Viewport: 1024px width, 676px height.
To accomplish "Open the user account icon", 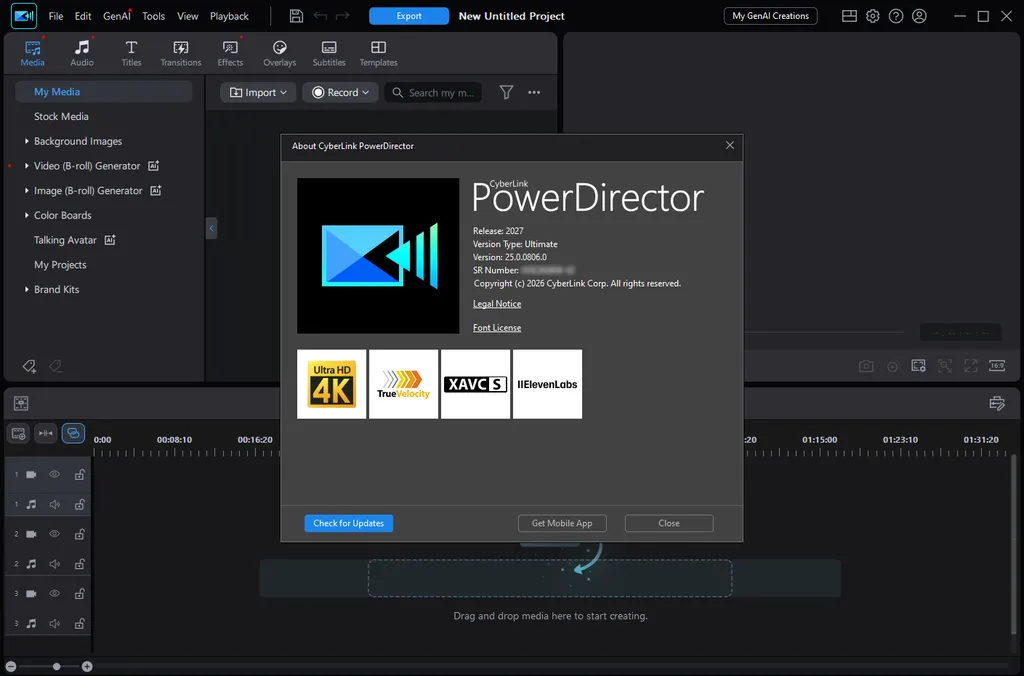I will pos(919,16).
